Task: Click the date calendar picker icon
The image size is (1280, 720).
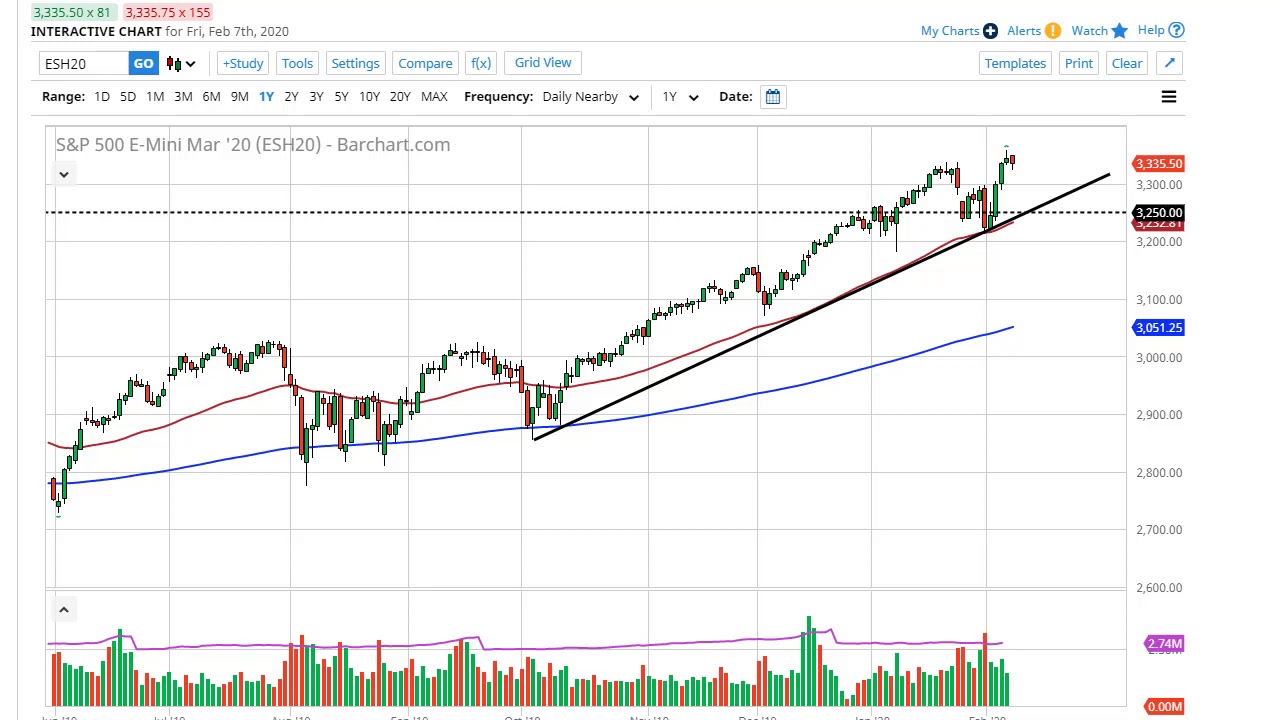Action: (773, 97)
